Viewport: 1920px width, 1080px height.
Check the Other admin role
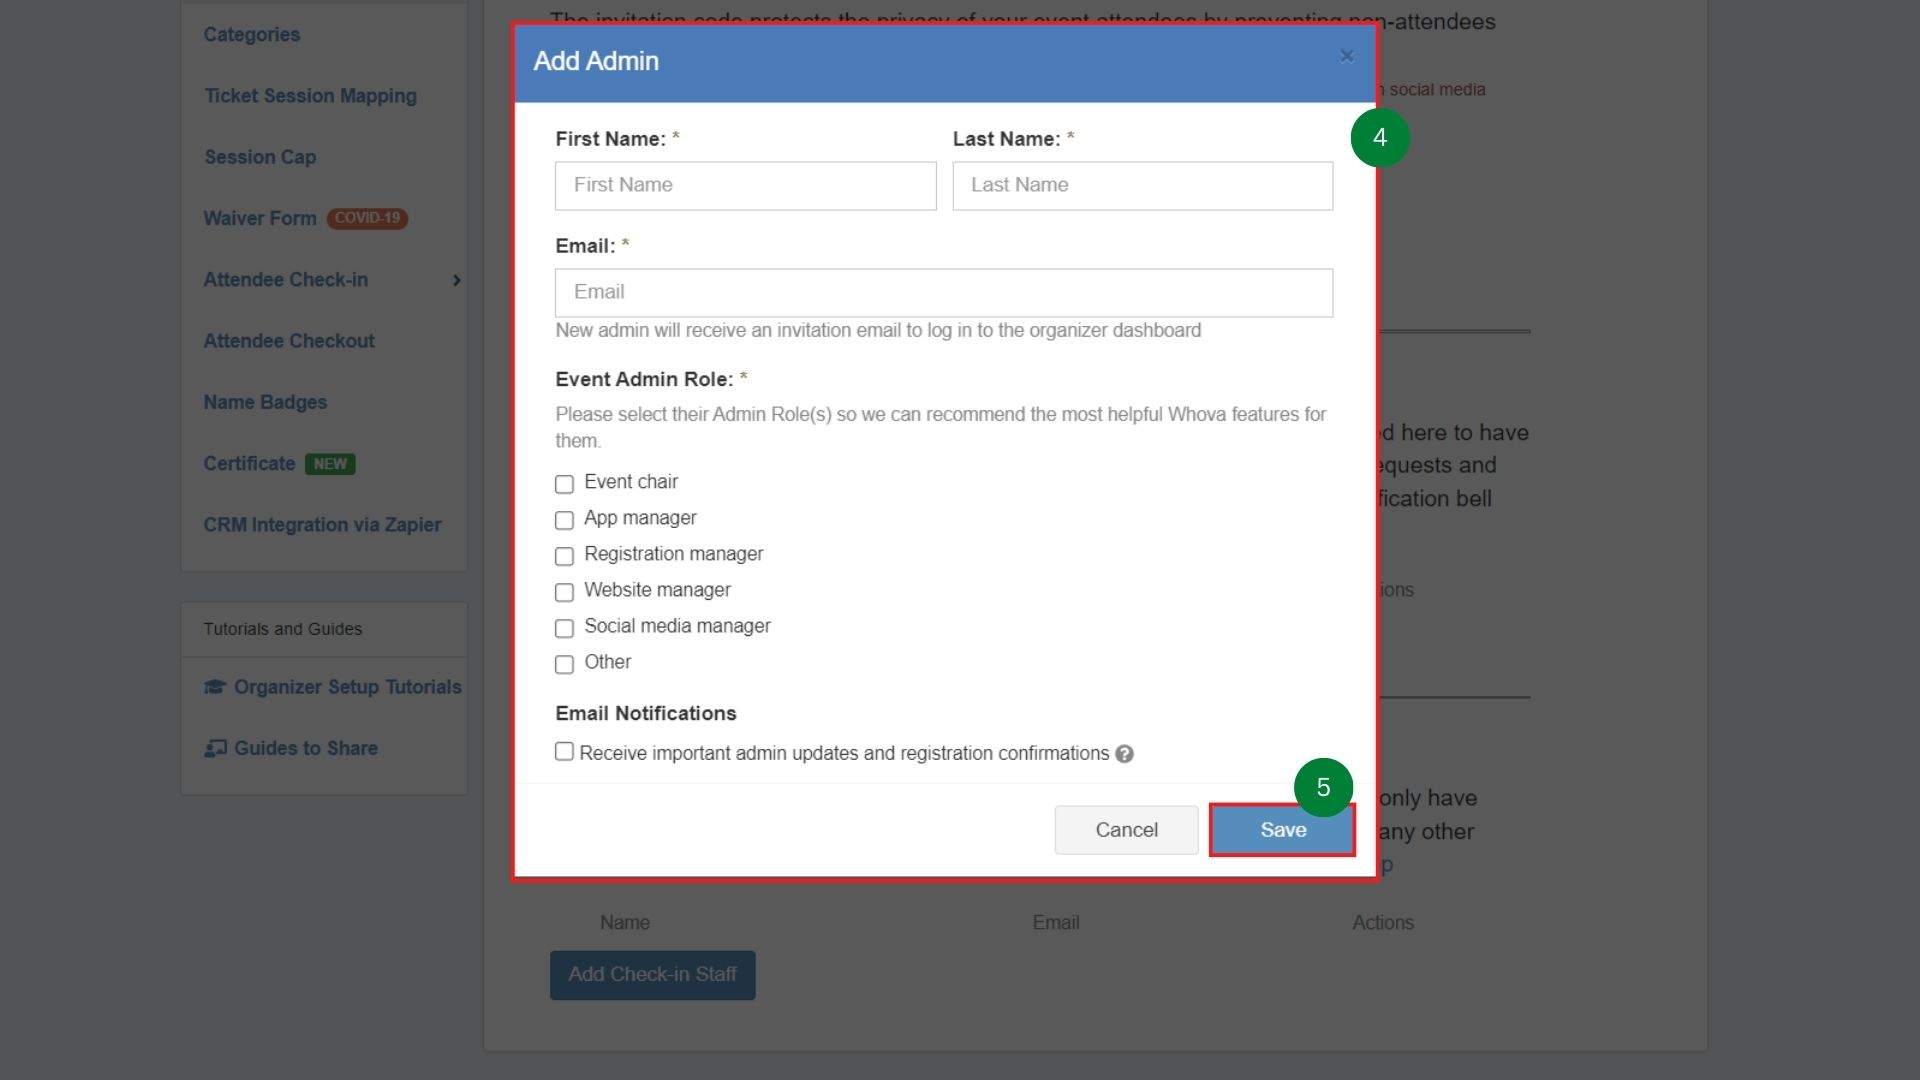(x=565, y=665)
